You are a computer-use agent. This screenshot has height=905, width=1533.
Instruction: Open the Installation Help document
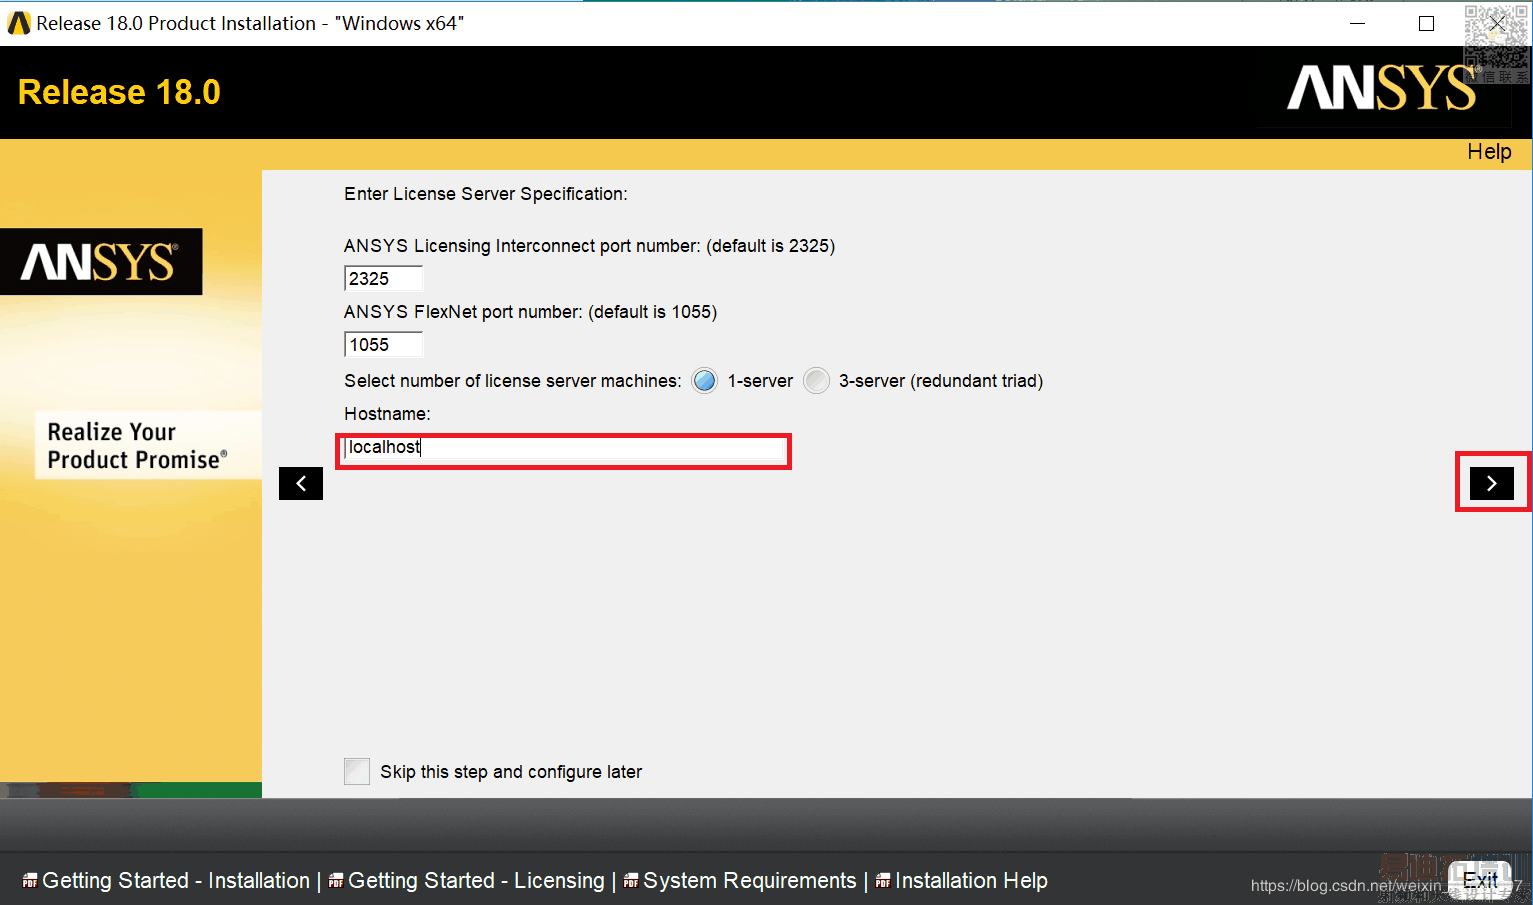pyautogui.click(x=971, y=881)
